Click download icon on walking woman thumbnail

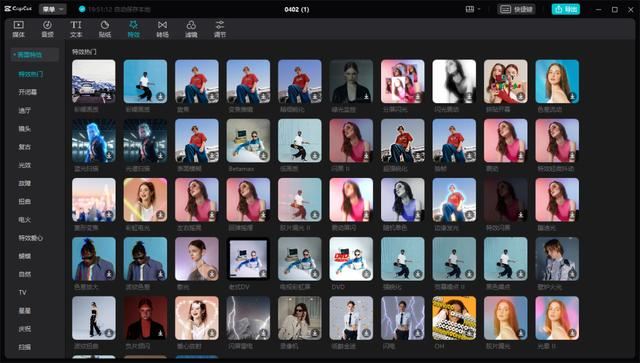click(109, 333)
